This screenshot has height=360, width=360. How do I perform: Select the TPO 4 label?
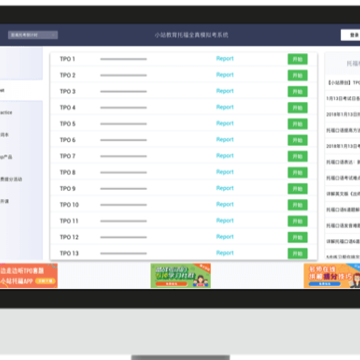(68, 108)
